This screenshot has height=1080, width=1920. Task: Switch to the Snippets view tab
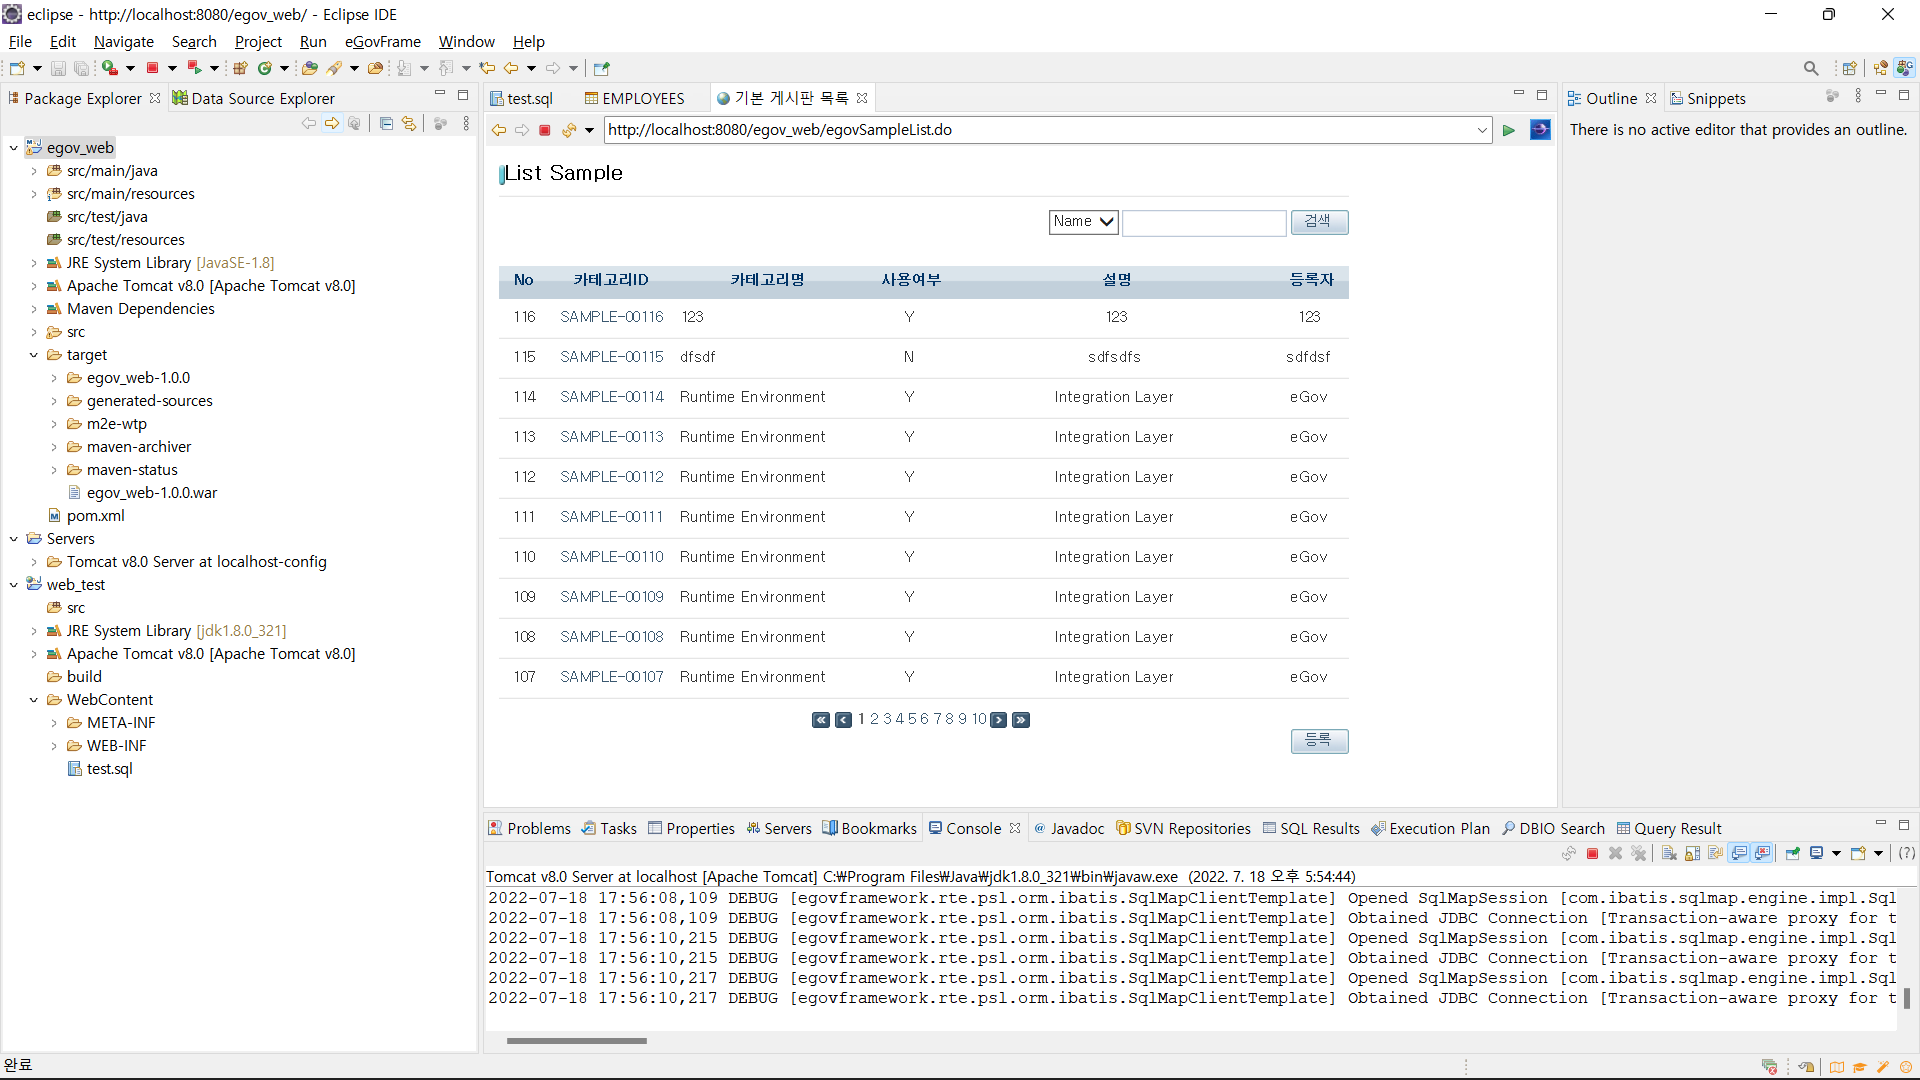pos(1708,98)
